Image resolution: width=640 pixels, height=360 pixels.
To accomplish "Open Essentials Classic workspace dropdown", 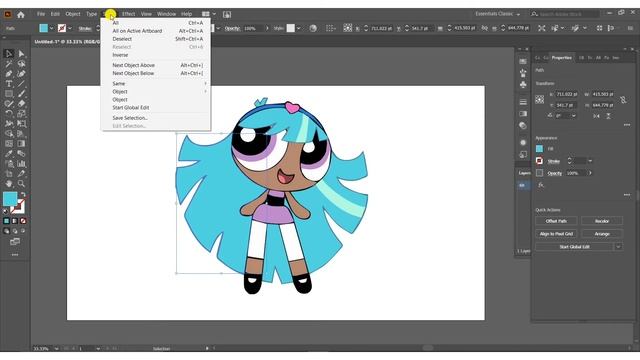I will pyautogui.click(x=498, y=14).
